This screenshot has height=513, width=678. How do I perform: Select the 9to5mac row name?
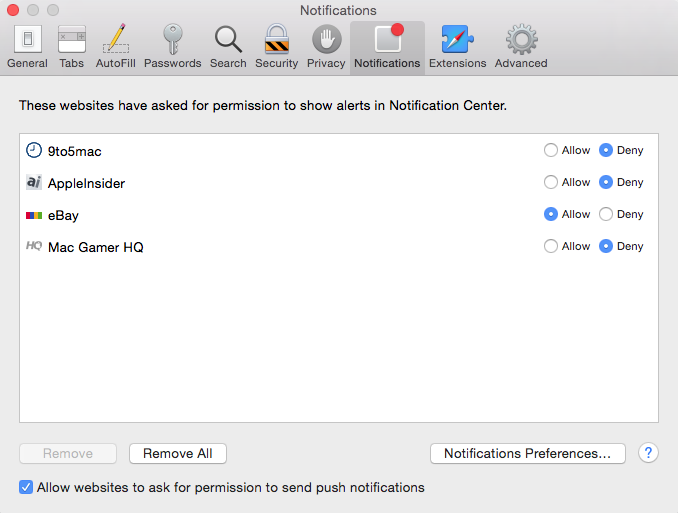click(74, 151)
